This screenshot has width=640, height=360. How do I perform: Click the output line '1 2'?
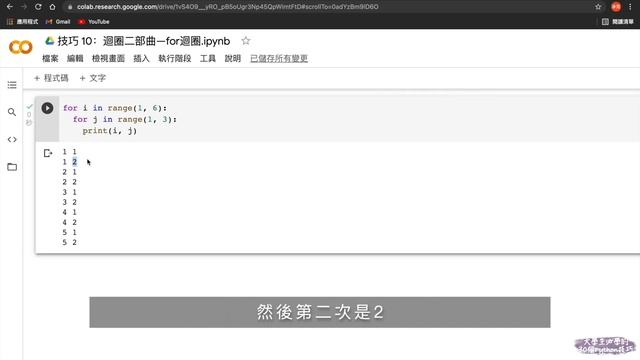(x=69, y=162)
